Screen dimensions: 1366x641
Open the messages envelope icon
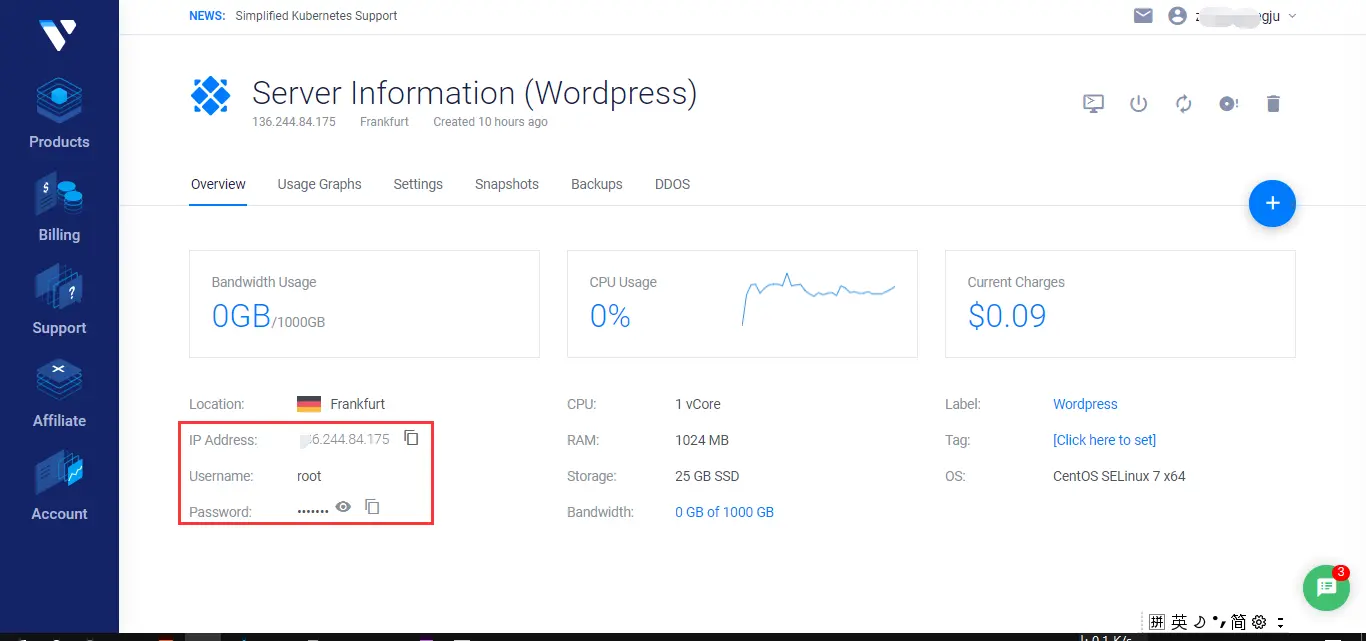tap(1143, 15)
